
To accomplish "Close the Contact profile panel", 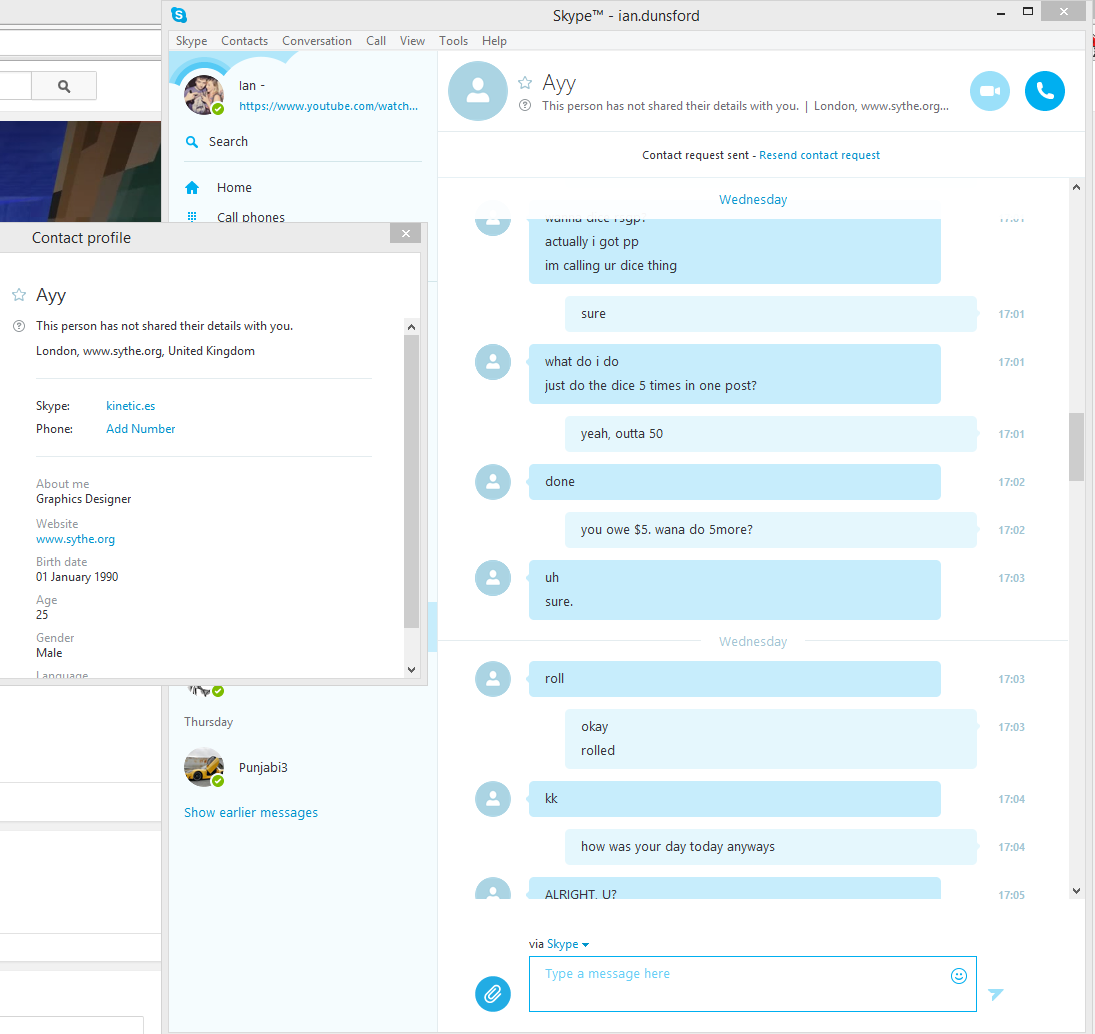I will click(x=406, y=233).
